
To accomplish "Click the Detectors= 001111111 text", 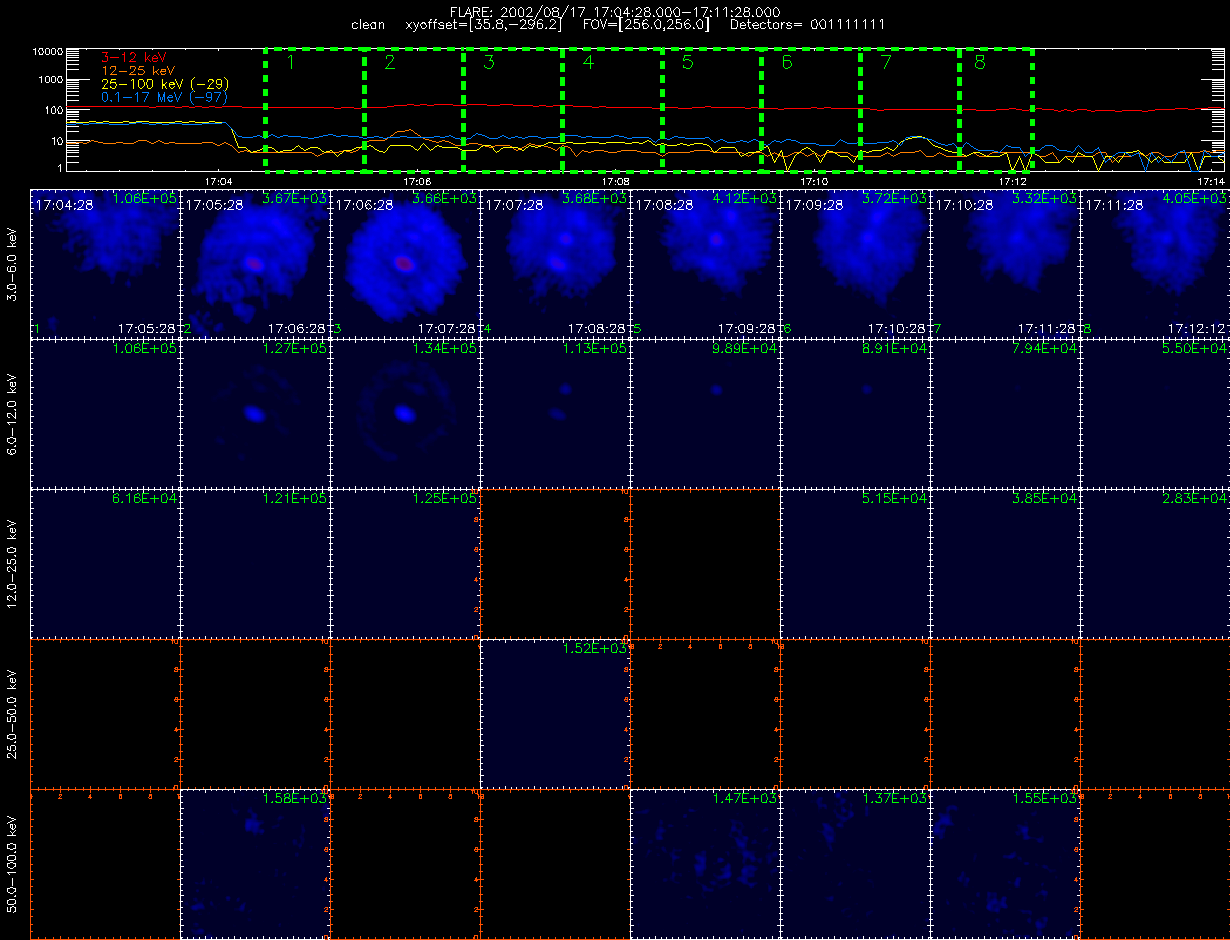I will coord(808,24).
